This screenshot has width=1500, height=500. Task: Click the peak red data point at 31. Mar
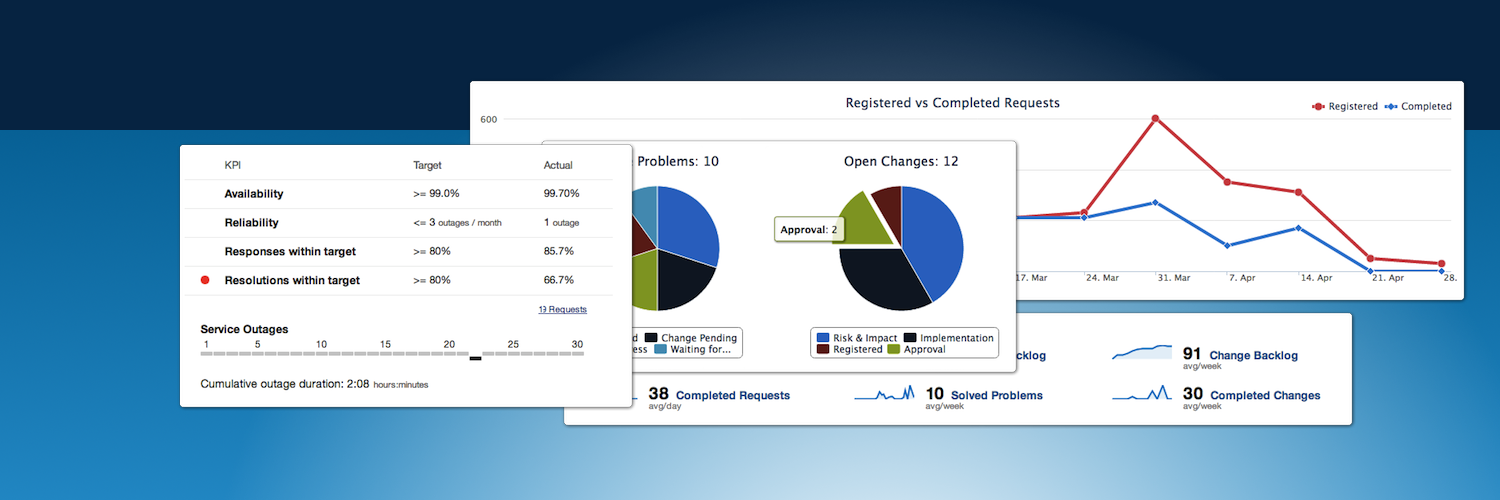[x=1155, y=119]
